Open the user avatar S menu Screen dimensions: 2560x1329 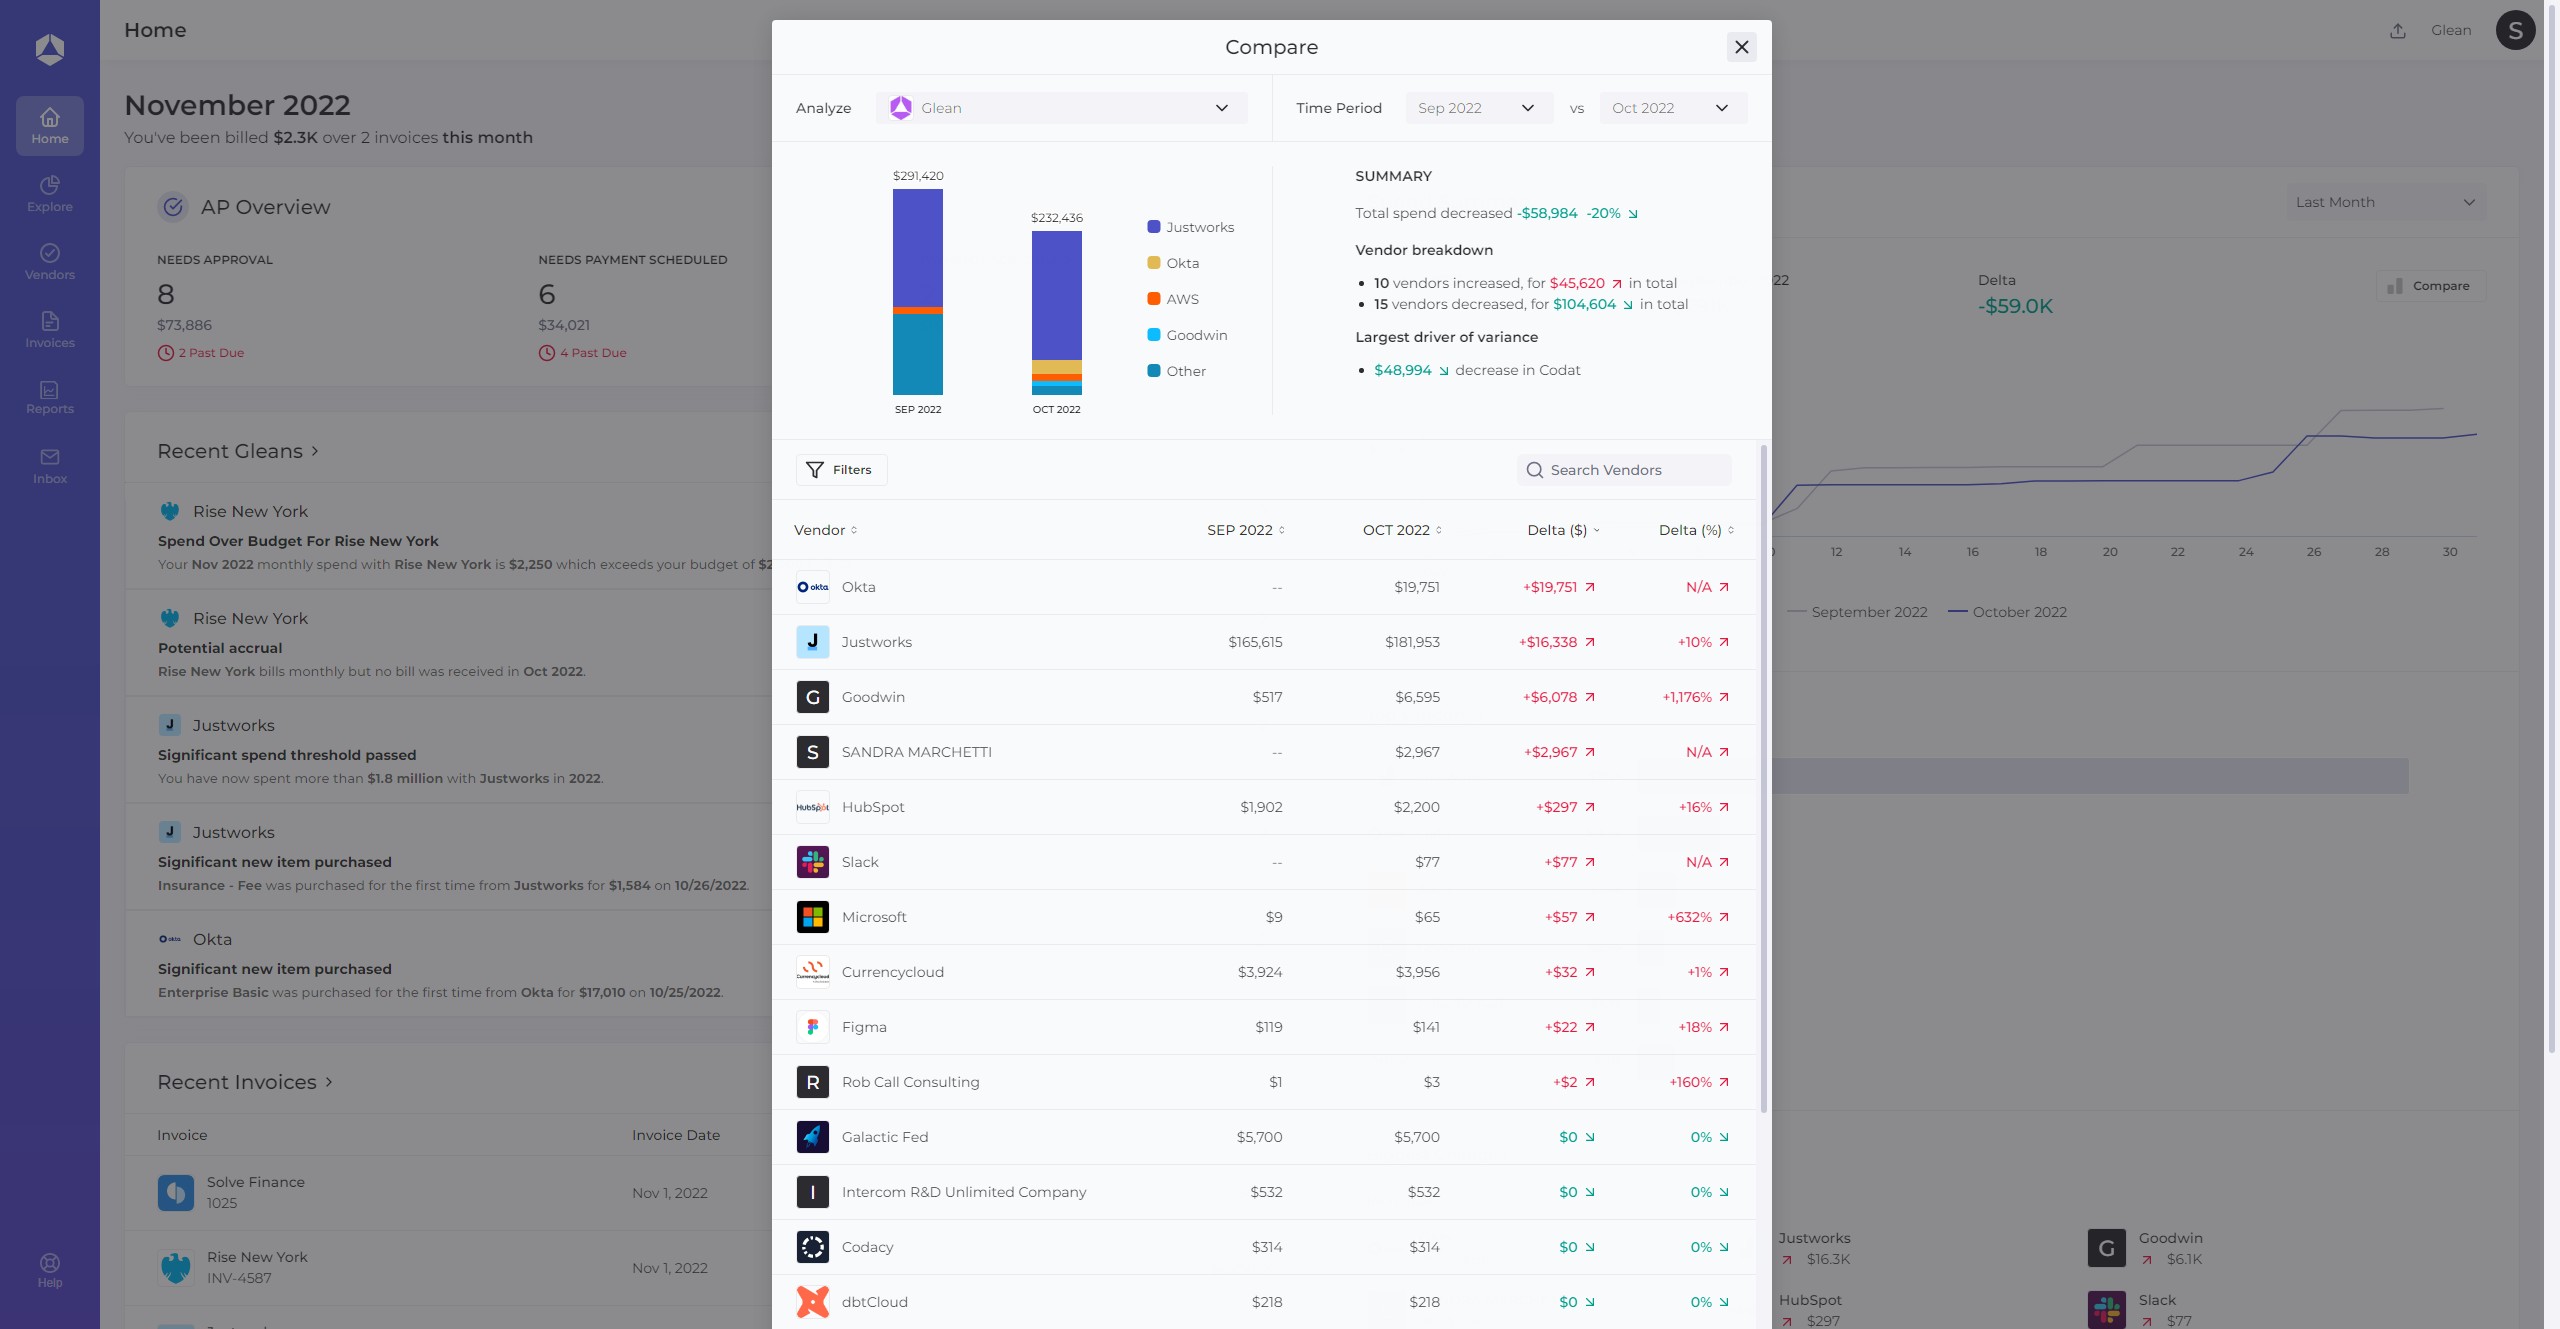[2515, 30]
